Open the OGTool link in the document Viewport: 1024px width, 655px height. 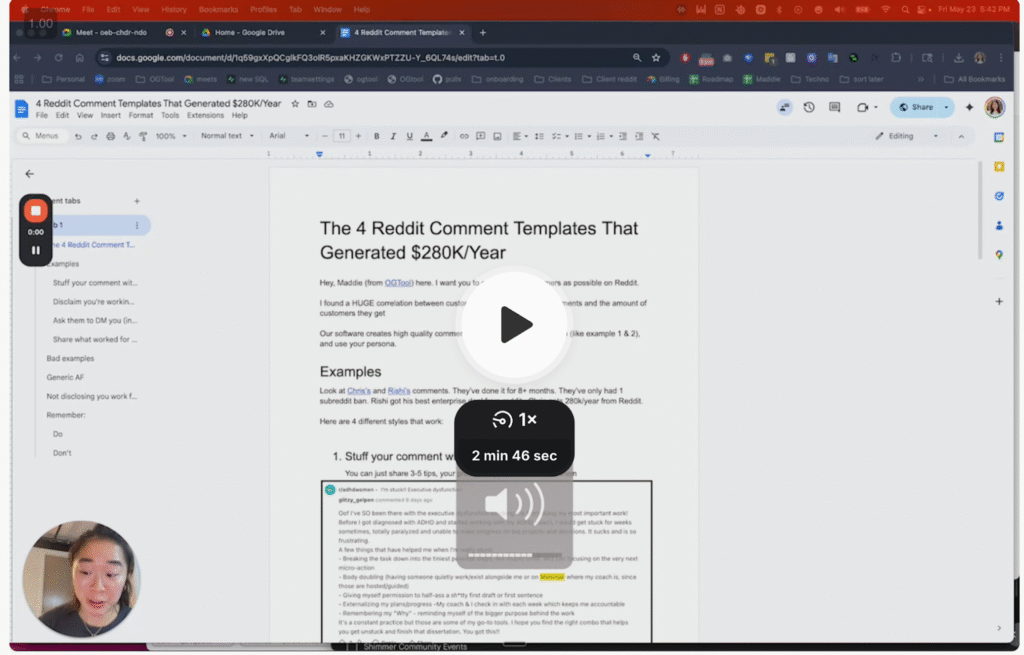(398, 283)
